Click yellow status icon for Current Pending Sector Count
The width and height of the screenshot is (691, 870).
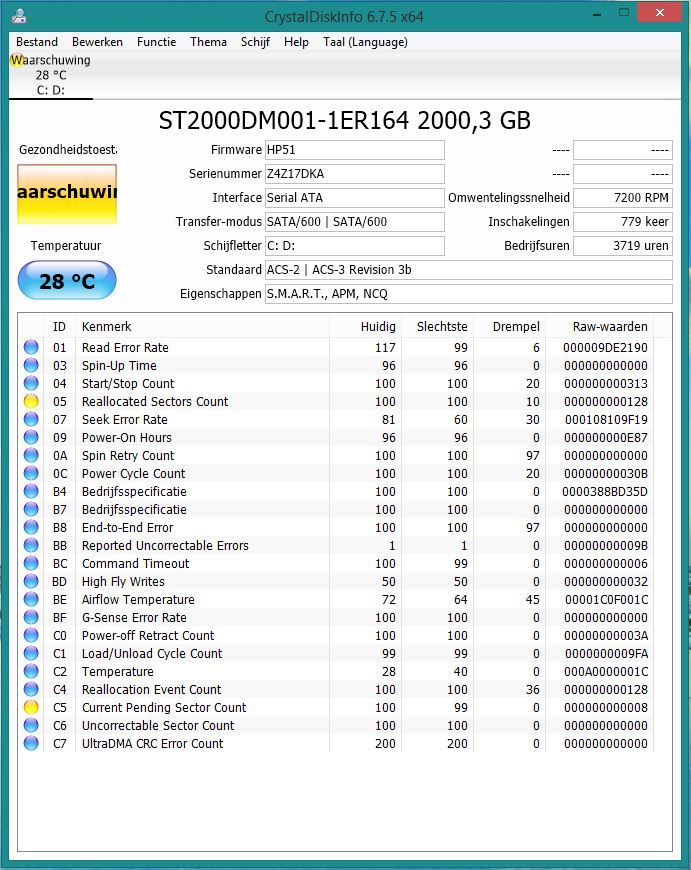click(31, 707)
